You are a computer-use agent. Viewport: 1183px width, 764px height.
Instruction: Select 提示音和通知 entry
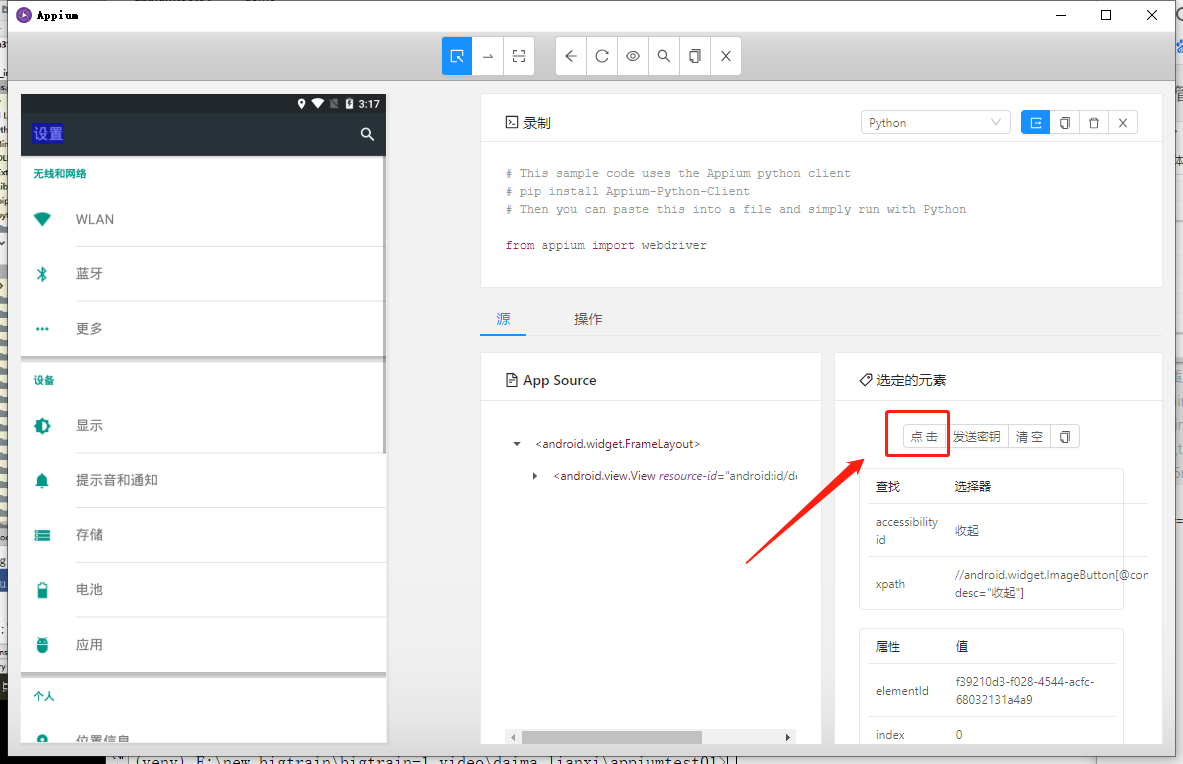coord(204,480)
